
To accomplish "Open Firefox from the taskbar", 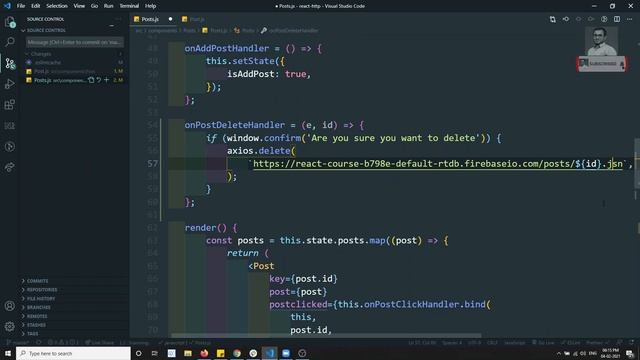I will pos(204,353).
